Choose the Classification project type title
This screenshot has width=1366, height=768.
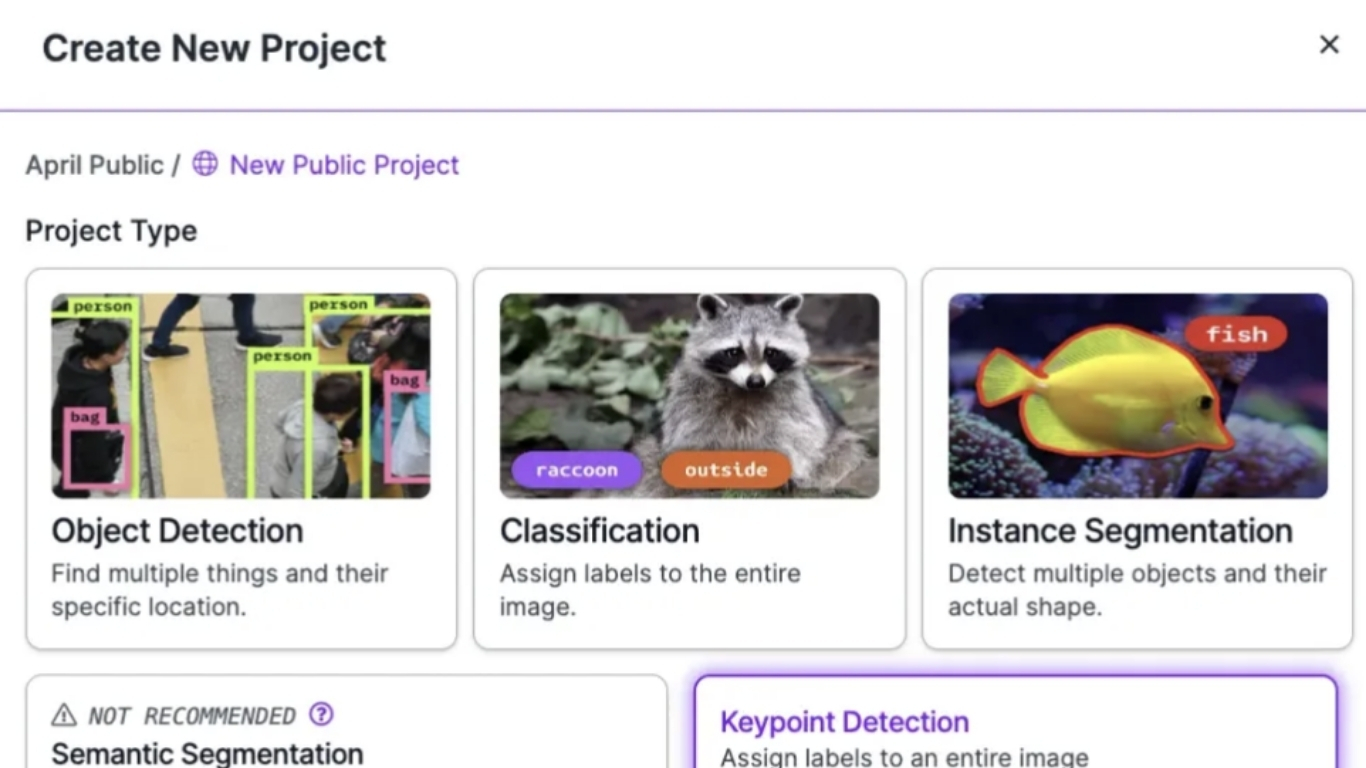pos(599,531)
